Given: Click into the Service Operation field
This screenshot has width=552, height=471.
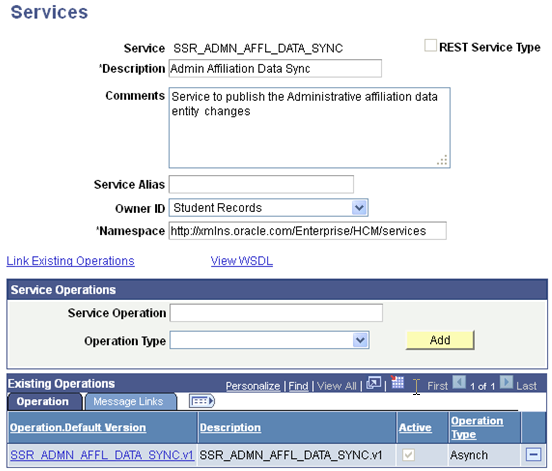Looking at the screenshot, I should 276,313.
